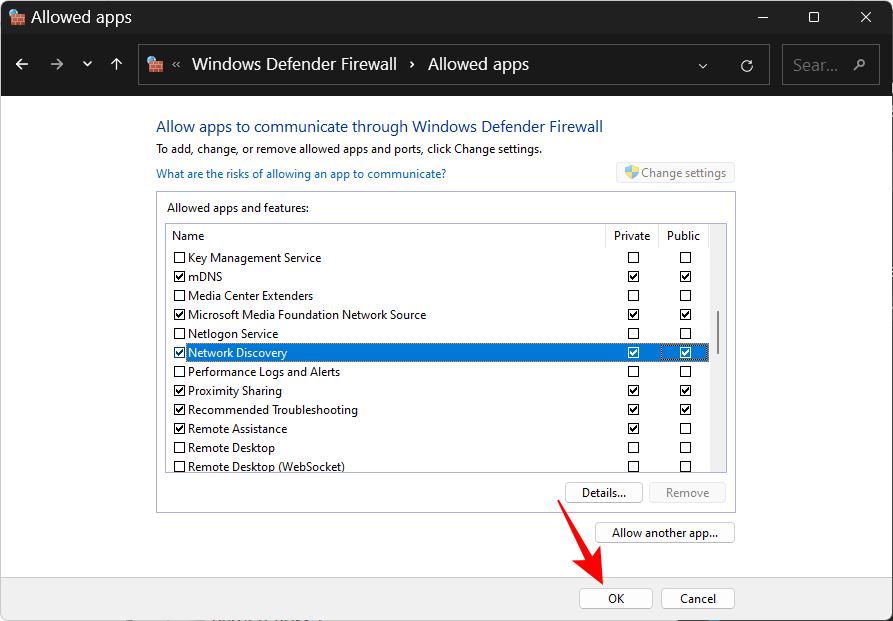The height and width of the screenshot is (621, 893).
Task: Open the risks of allowing apps link
Action: click(x=300, y=173)
